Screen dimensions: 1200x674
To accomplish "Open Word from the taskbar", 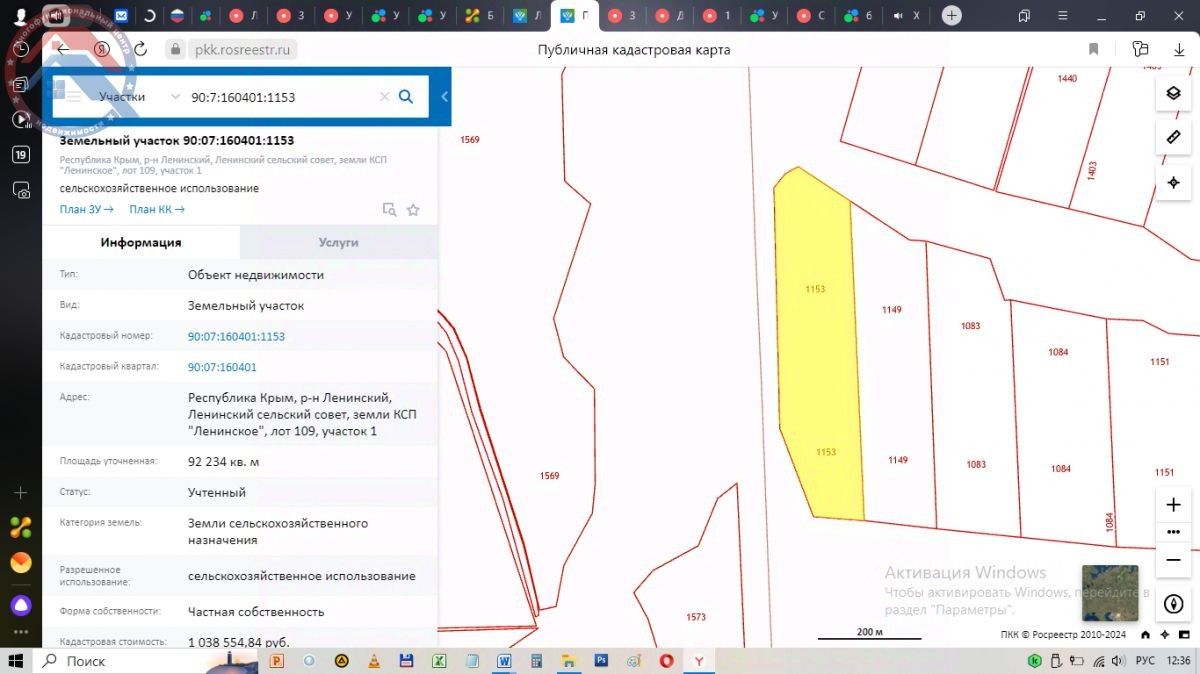I will click(x=503, y=661).
